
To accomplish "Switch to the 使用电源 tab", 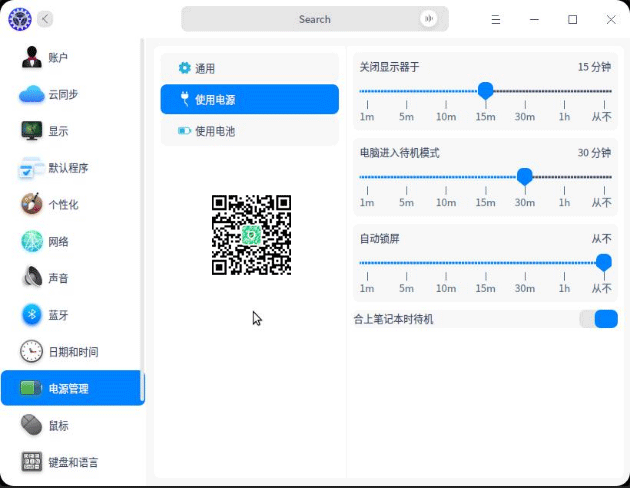I will pos(250,99).
